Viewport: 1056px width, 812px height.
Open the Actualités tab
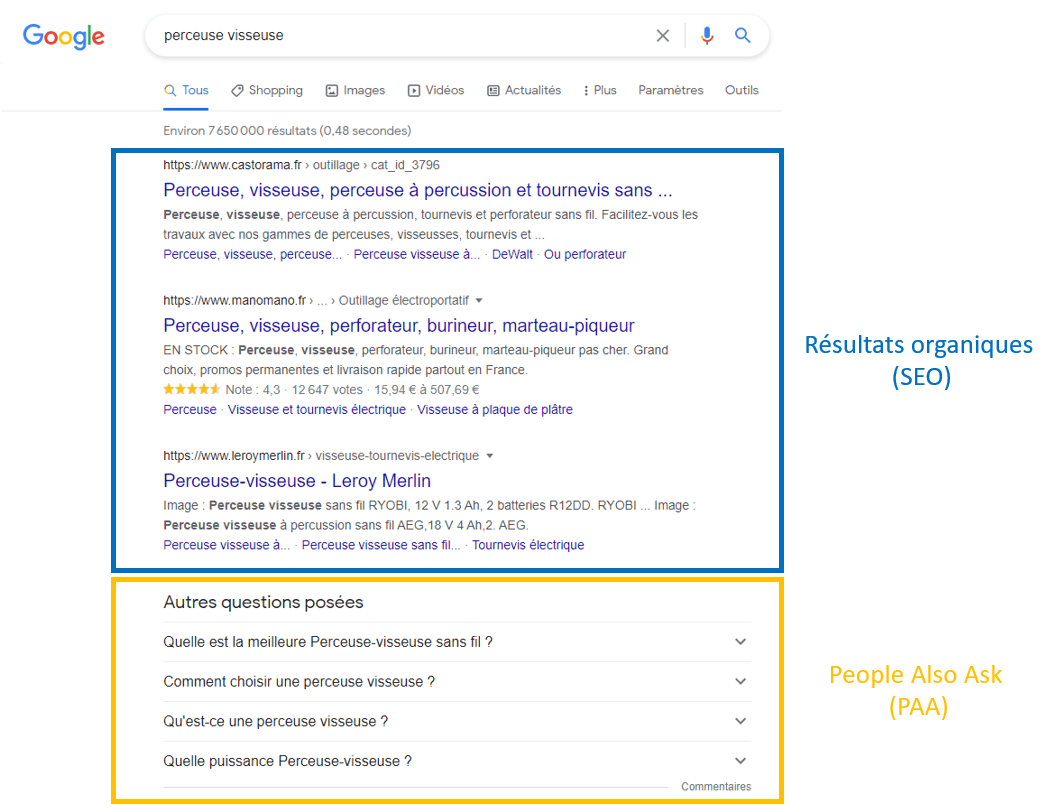(x=524, y=90)
